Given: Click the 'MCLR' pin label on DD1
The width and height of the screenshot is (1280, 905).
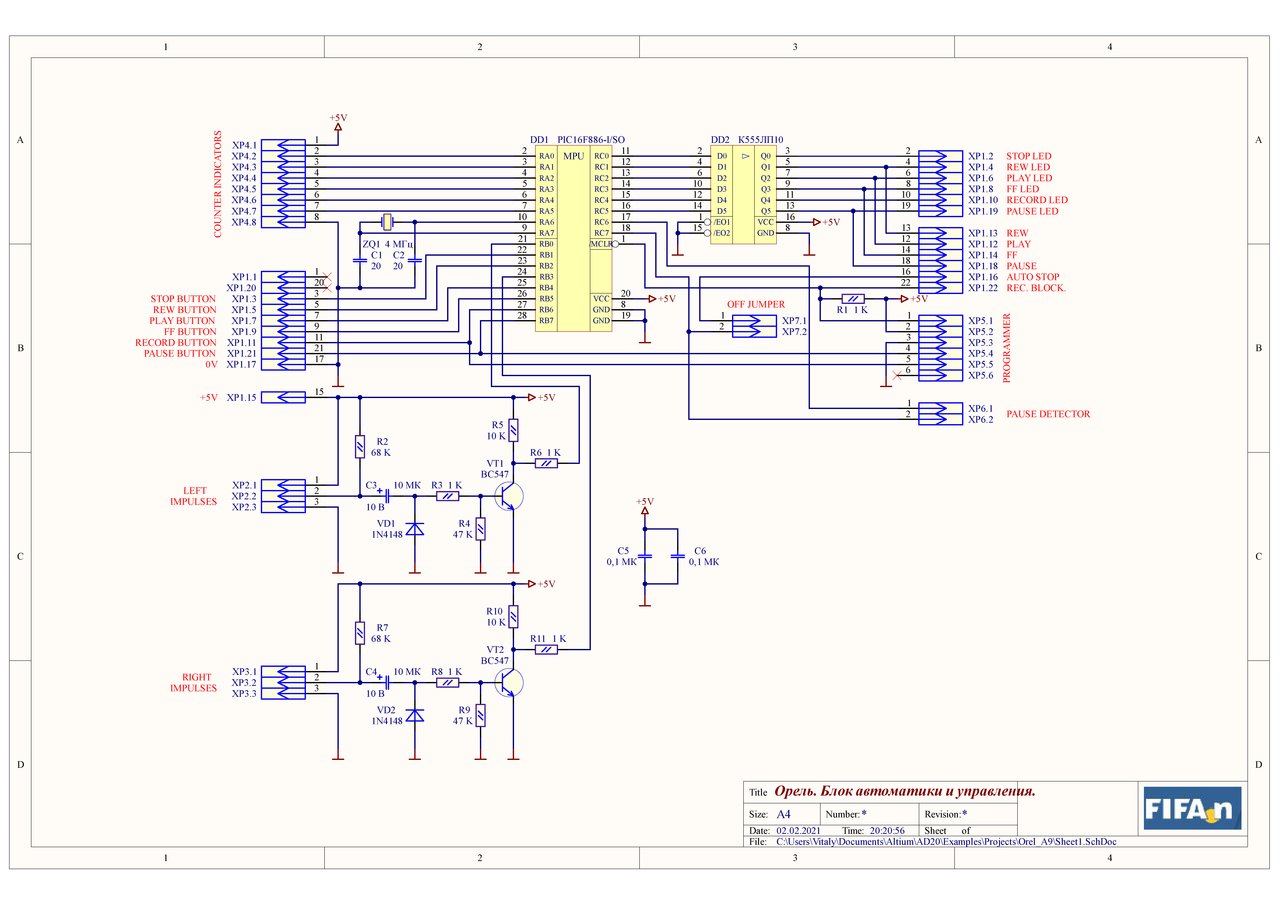Looking at the screenshot, I should coord(600,244).
